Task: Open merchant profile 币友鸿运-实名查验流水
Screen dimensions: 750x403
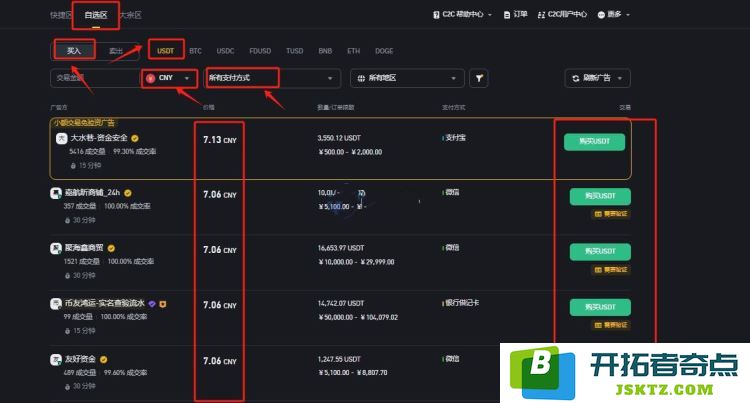Action: pyautogui.click(x=105, y=304)
